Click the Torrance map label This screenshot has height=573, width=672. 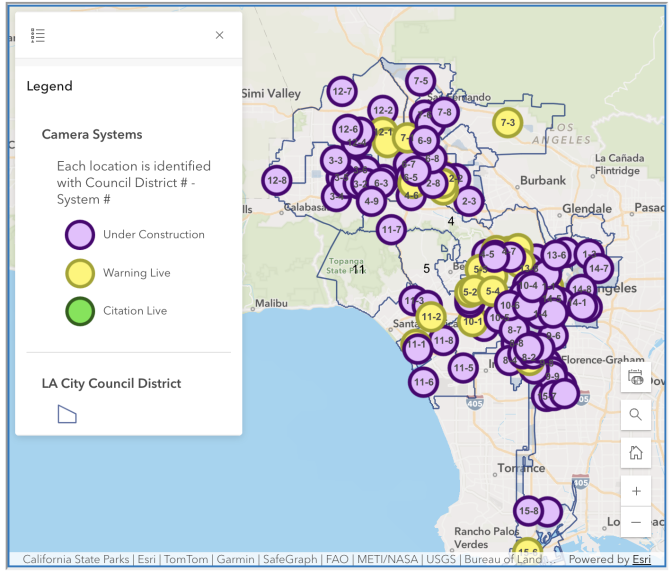tap(521, 468)
